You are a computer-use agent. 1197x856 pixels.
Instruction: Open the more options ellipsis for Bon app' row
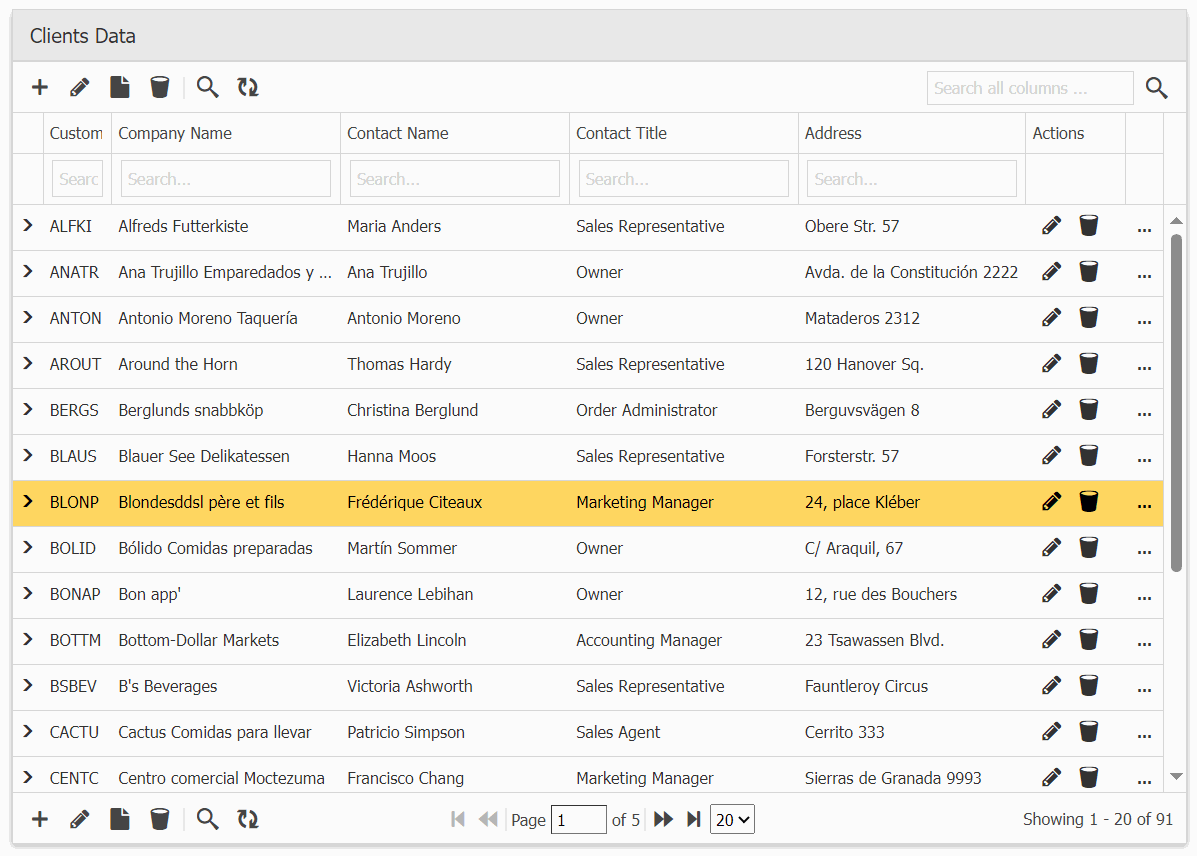point(1144,596)
